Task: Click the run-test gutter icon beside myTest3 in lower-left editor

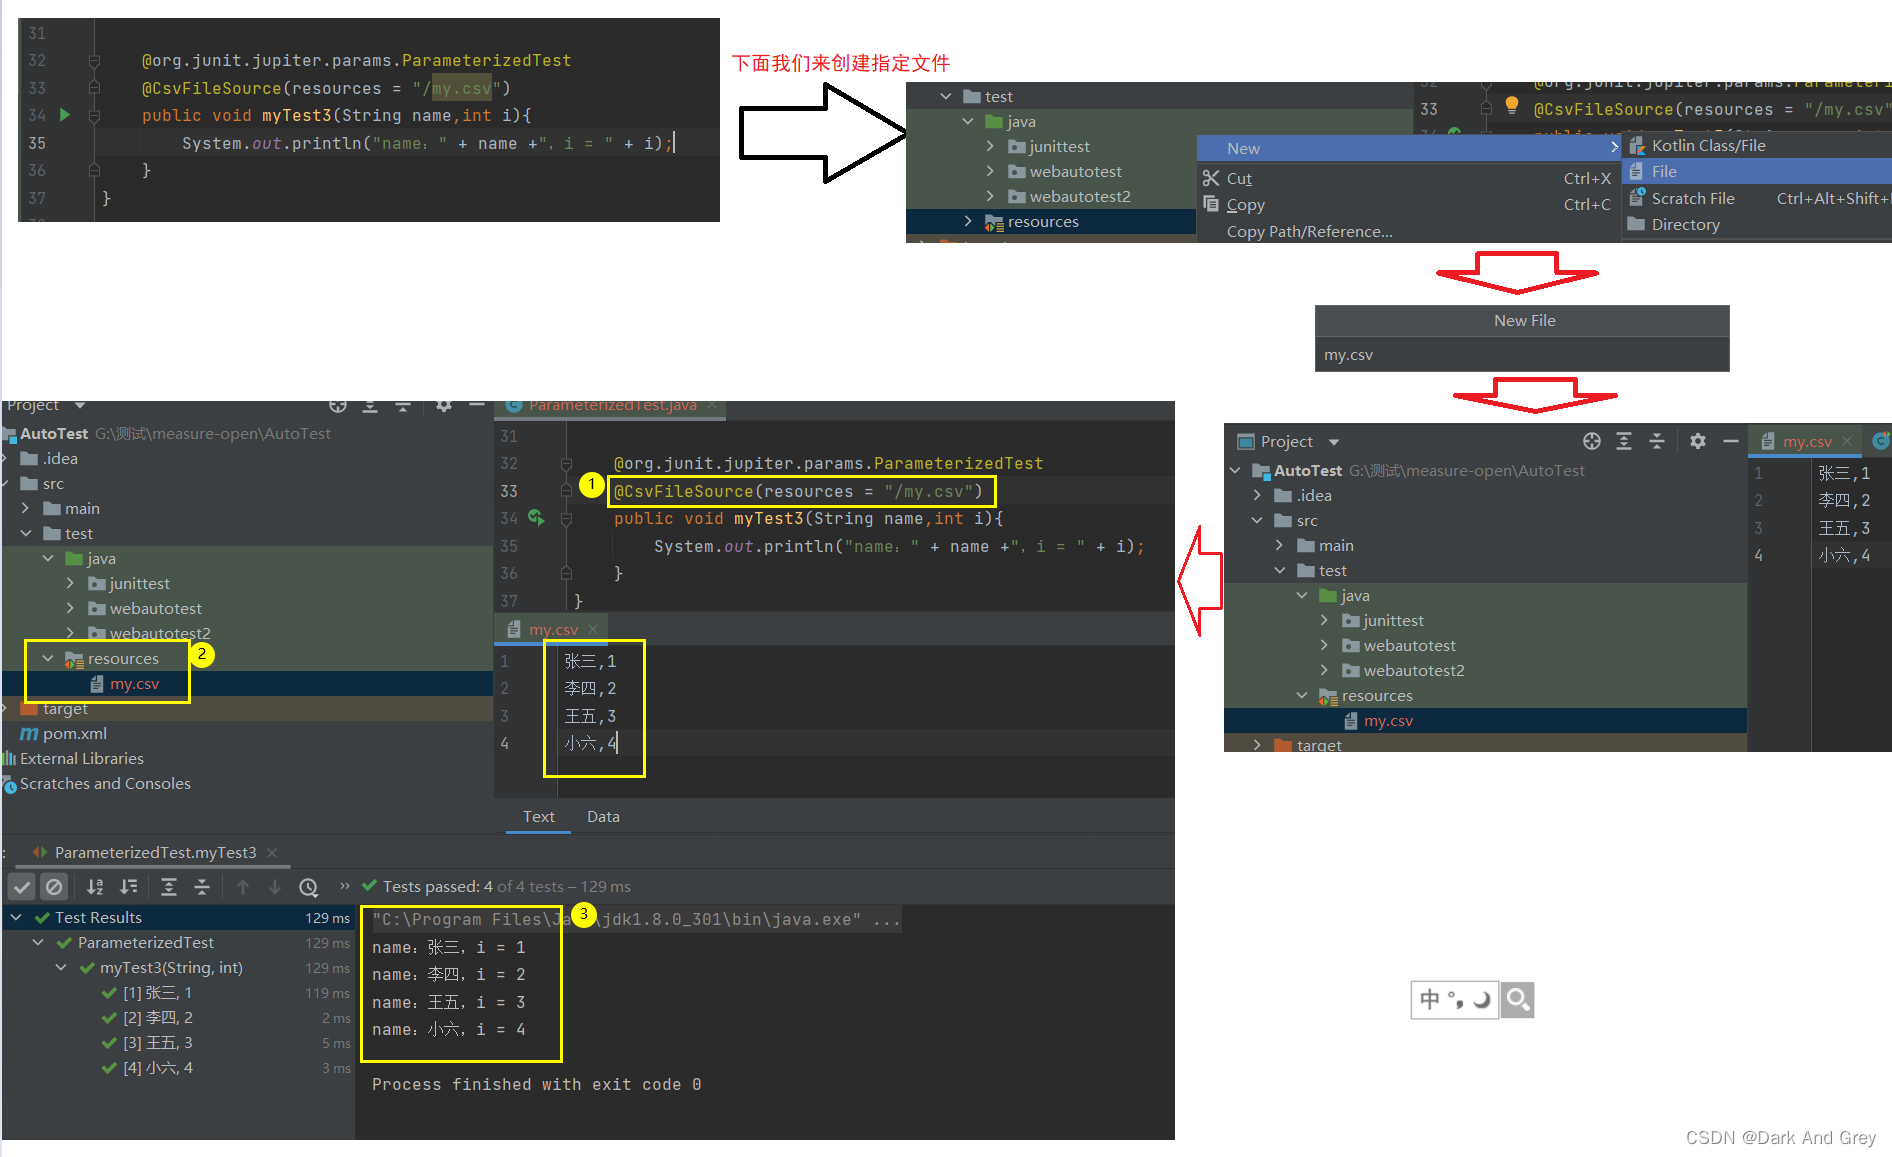Action: (536, 518)
